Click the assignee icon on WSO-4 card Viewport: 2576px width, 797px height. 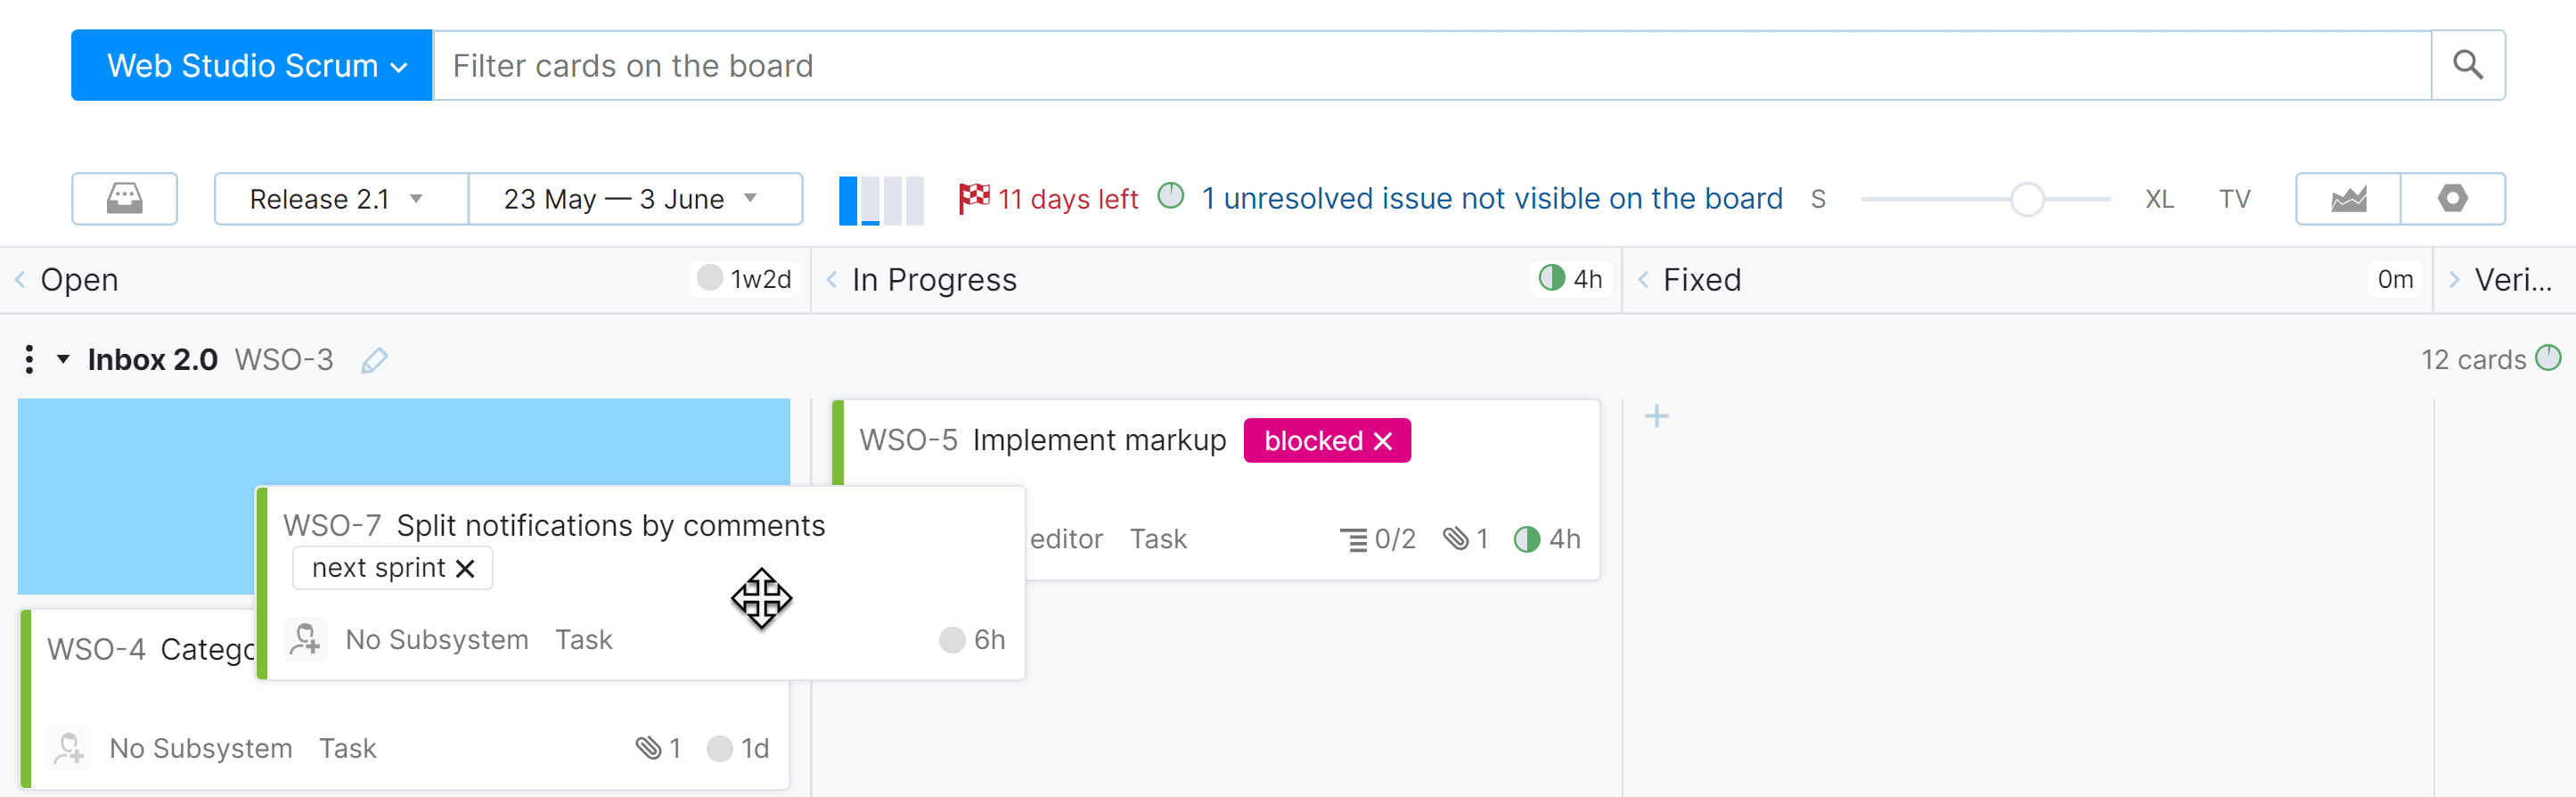click(69, 748)
